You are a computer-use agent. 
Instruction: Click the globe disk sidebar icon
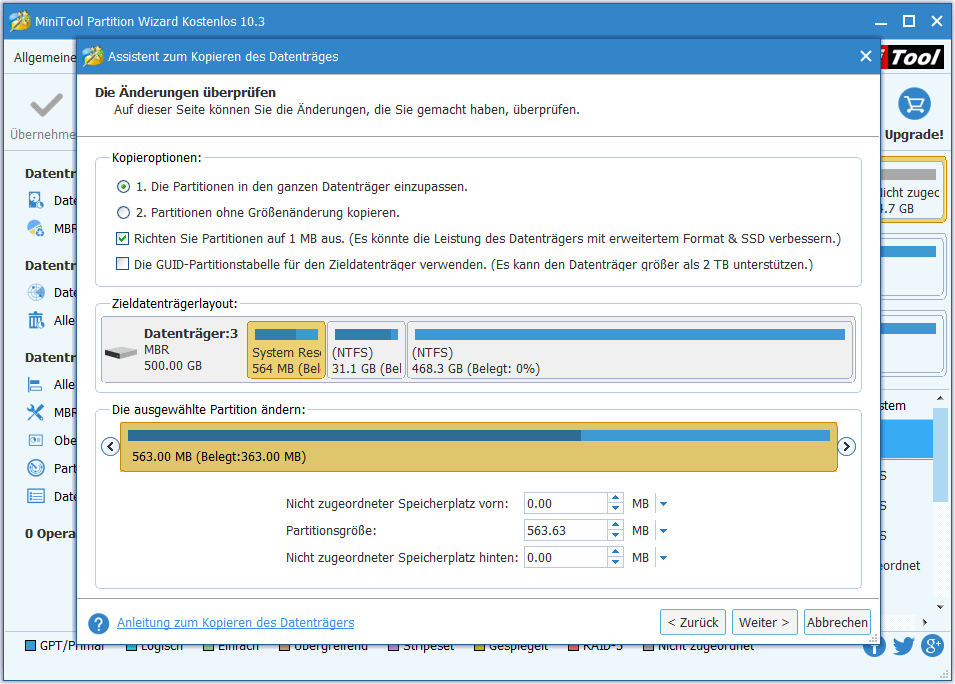click(x=36, y=292)
